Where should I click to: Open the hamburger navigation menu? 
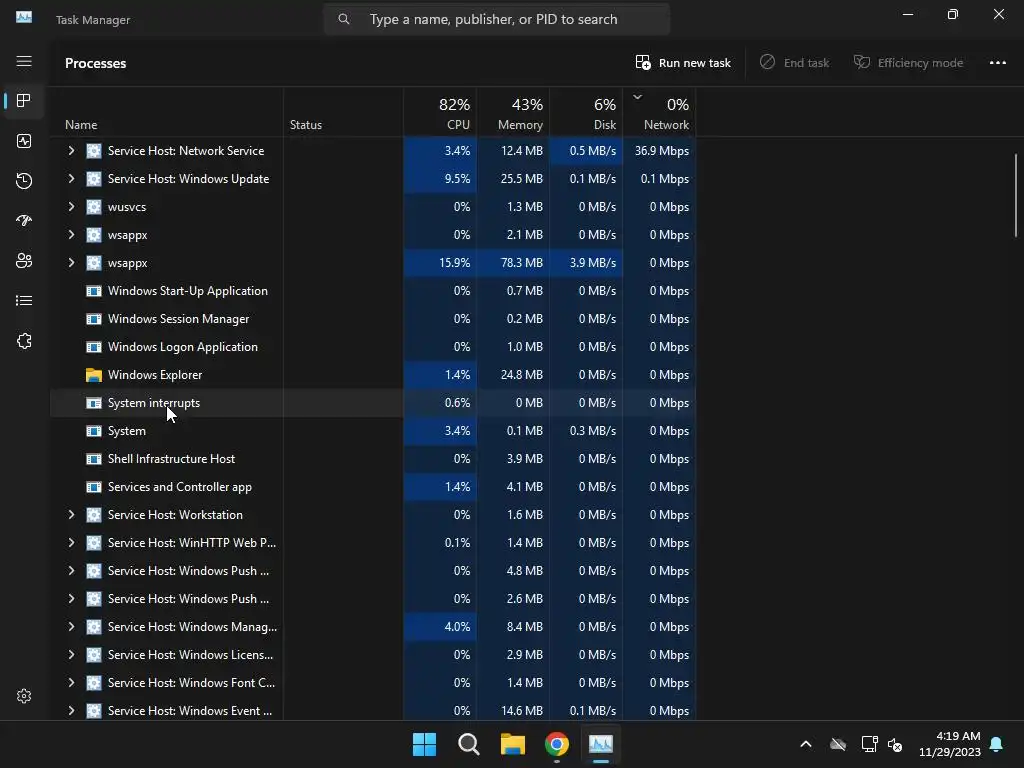(x=24, y=61)
